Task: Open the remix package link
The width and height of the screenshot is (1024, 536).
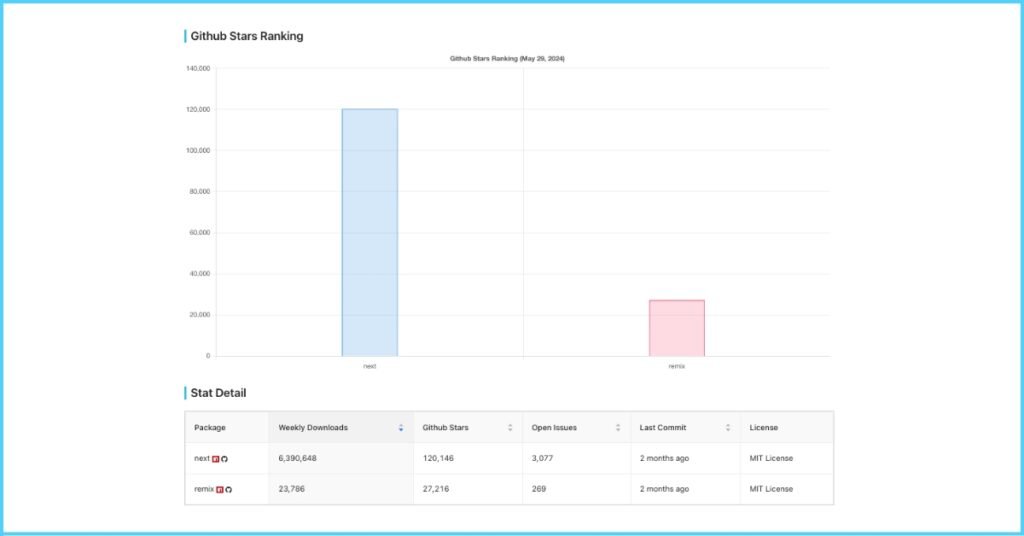Action: pyautogui.click(x=204, y=489)
